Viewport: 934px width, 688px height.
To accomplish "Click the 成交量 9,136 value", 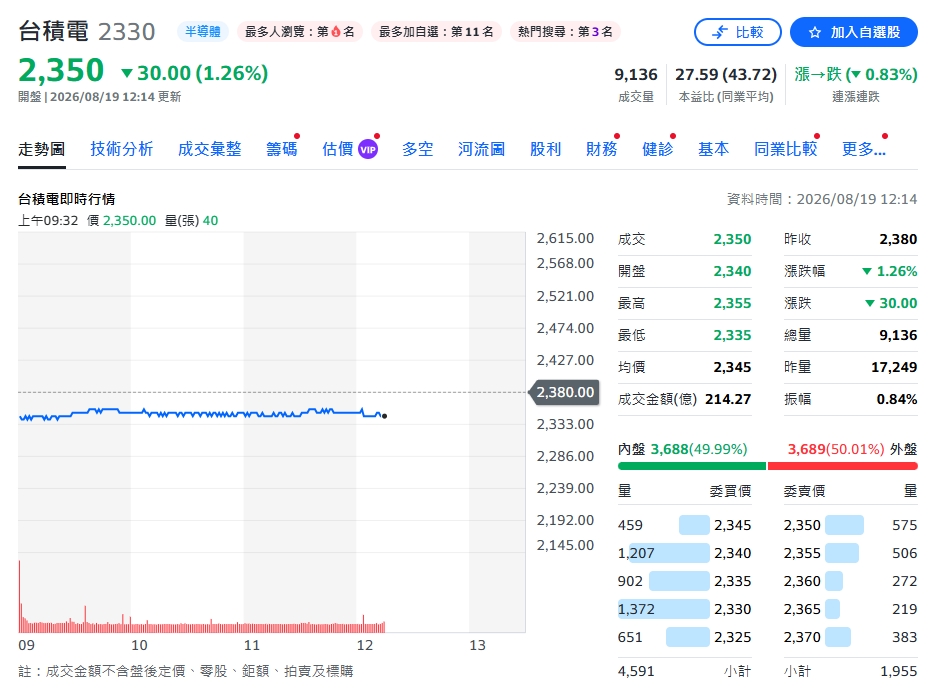I will (636, 74).
